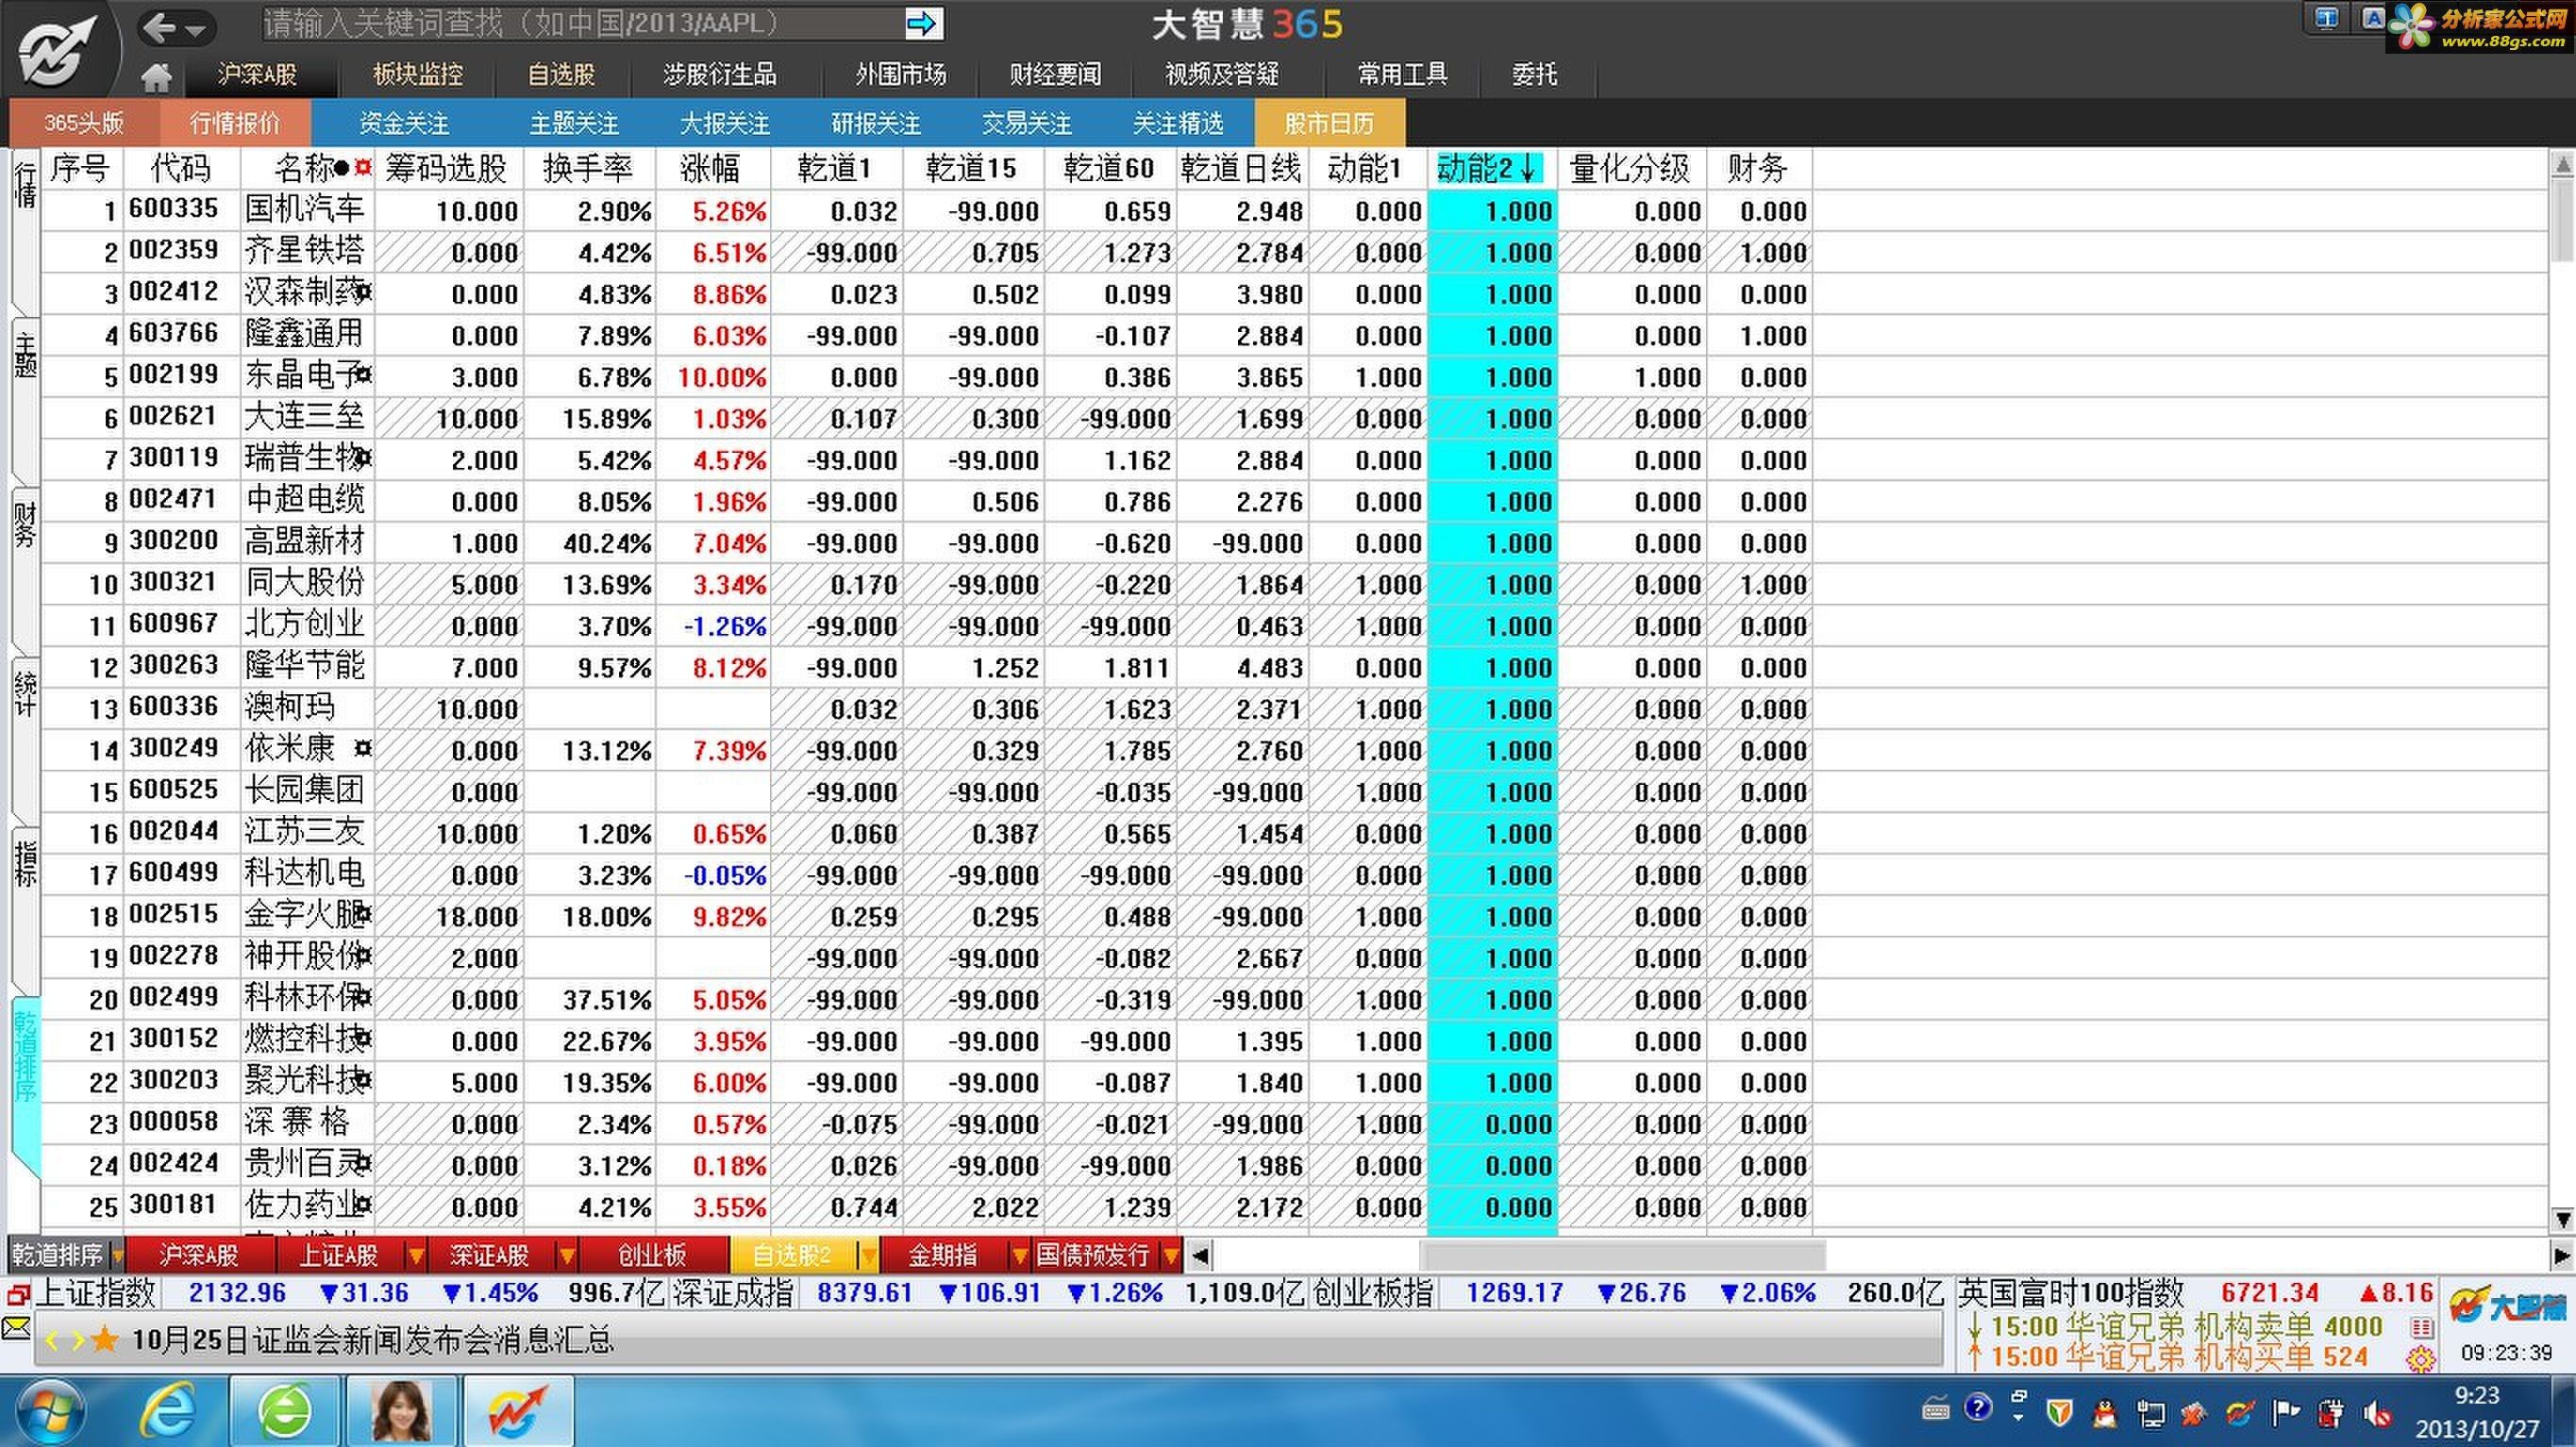Viewport: 2576px width, 1447px height.
Task: Open the 沪深A股 menu
Action: (x=257, y=75)
